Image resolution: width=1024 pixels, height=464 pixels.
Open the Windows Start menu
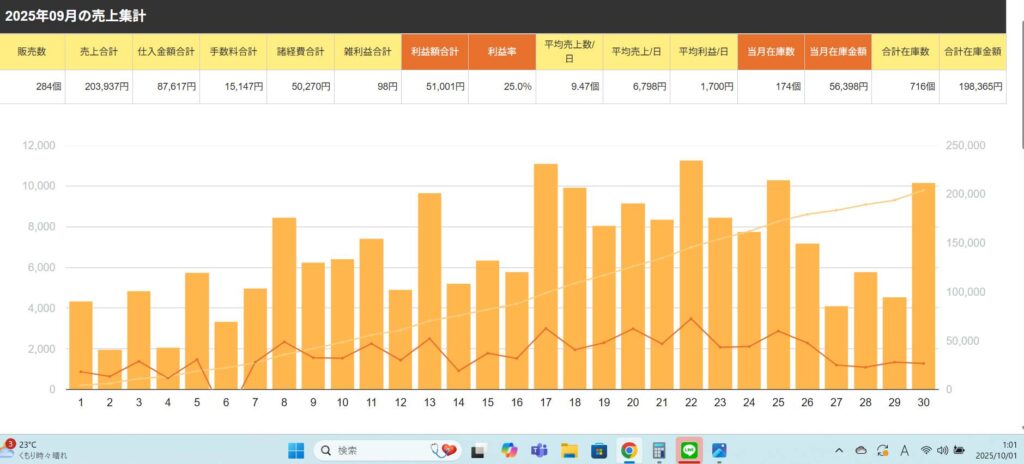point(297,451)
